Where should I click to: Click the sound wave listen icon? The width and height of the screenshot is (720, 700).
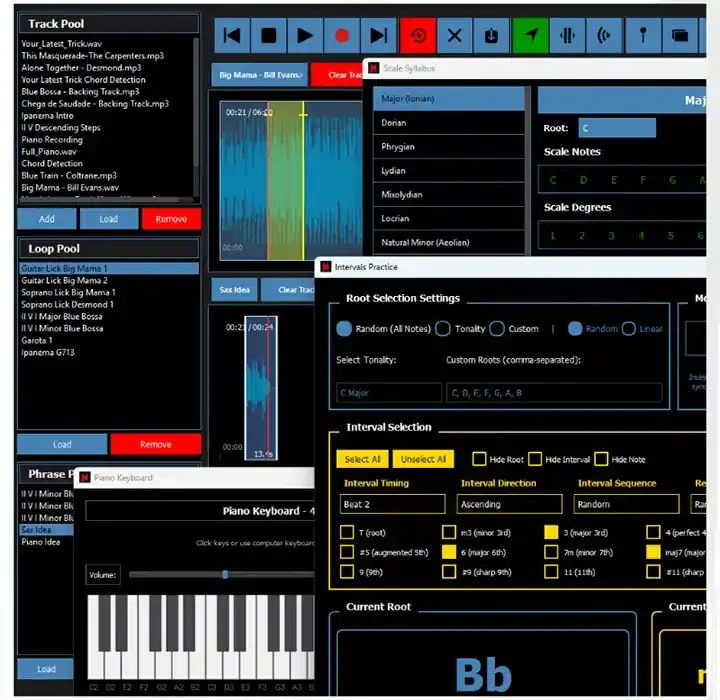tap(604, 35)
